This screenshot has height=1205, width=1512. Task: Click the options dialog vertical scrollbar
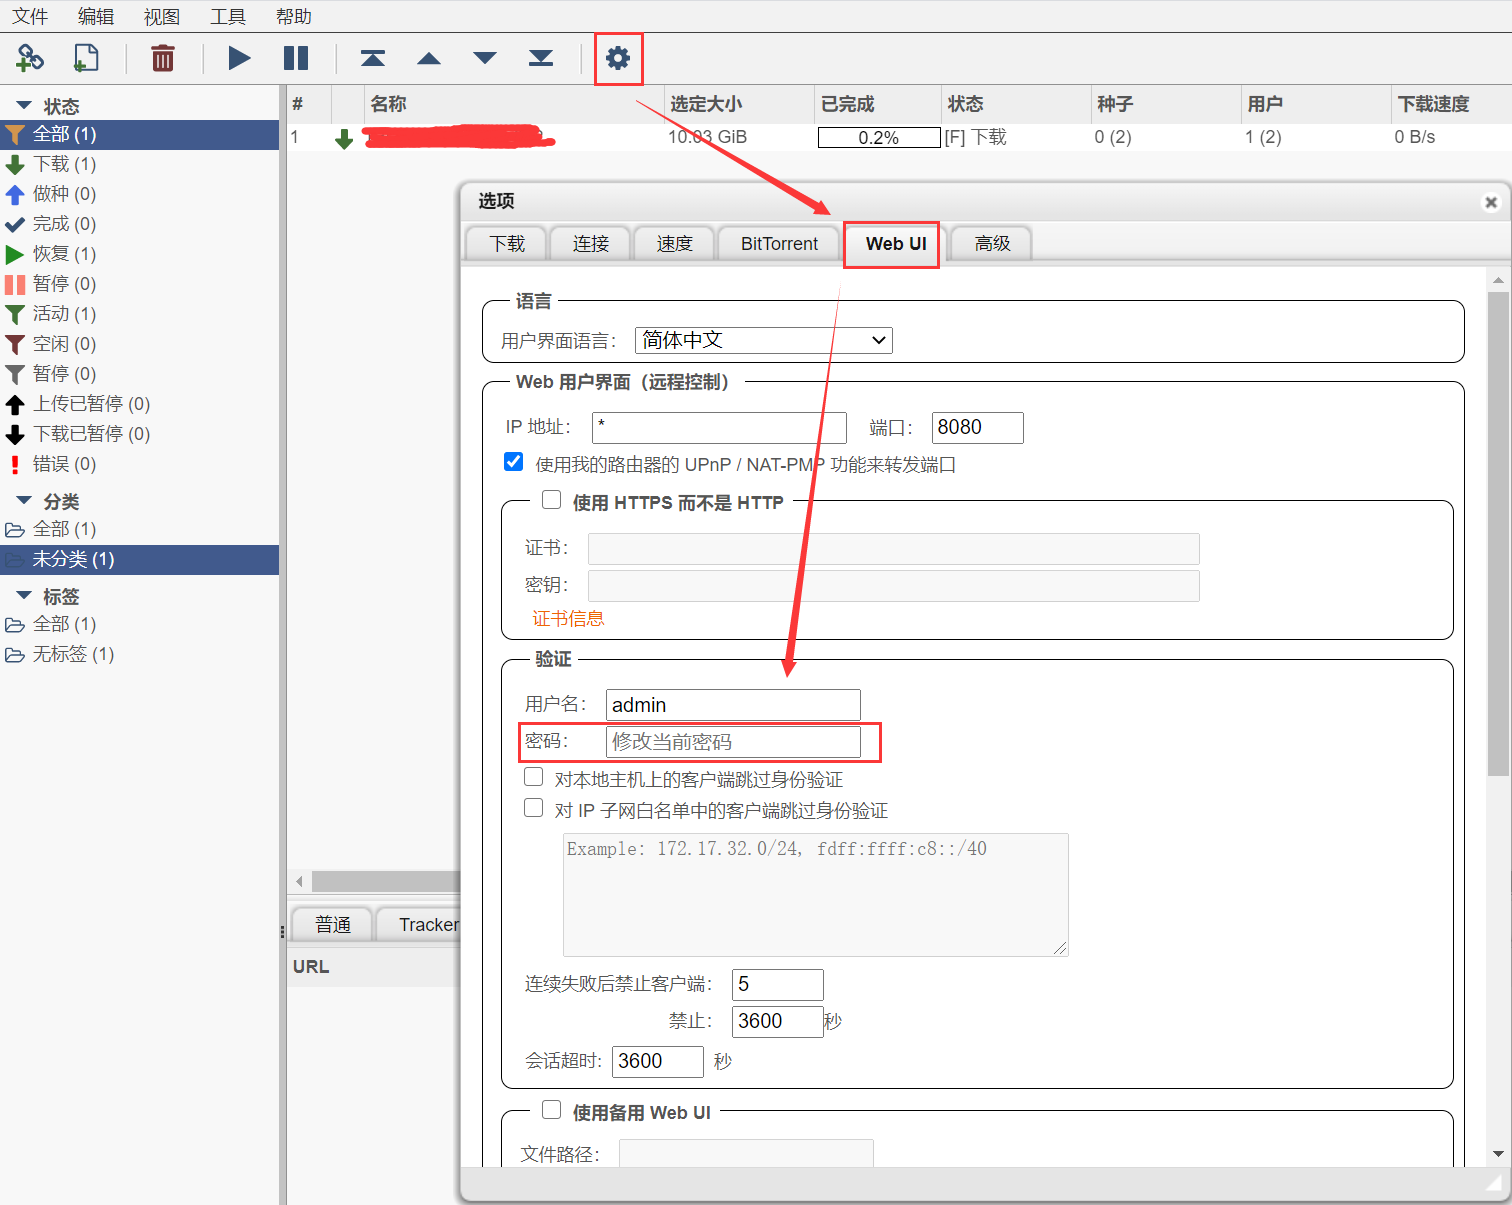[1497, 534]
